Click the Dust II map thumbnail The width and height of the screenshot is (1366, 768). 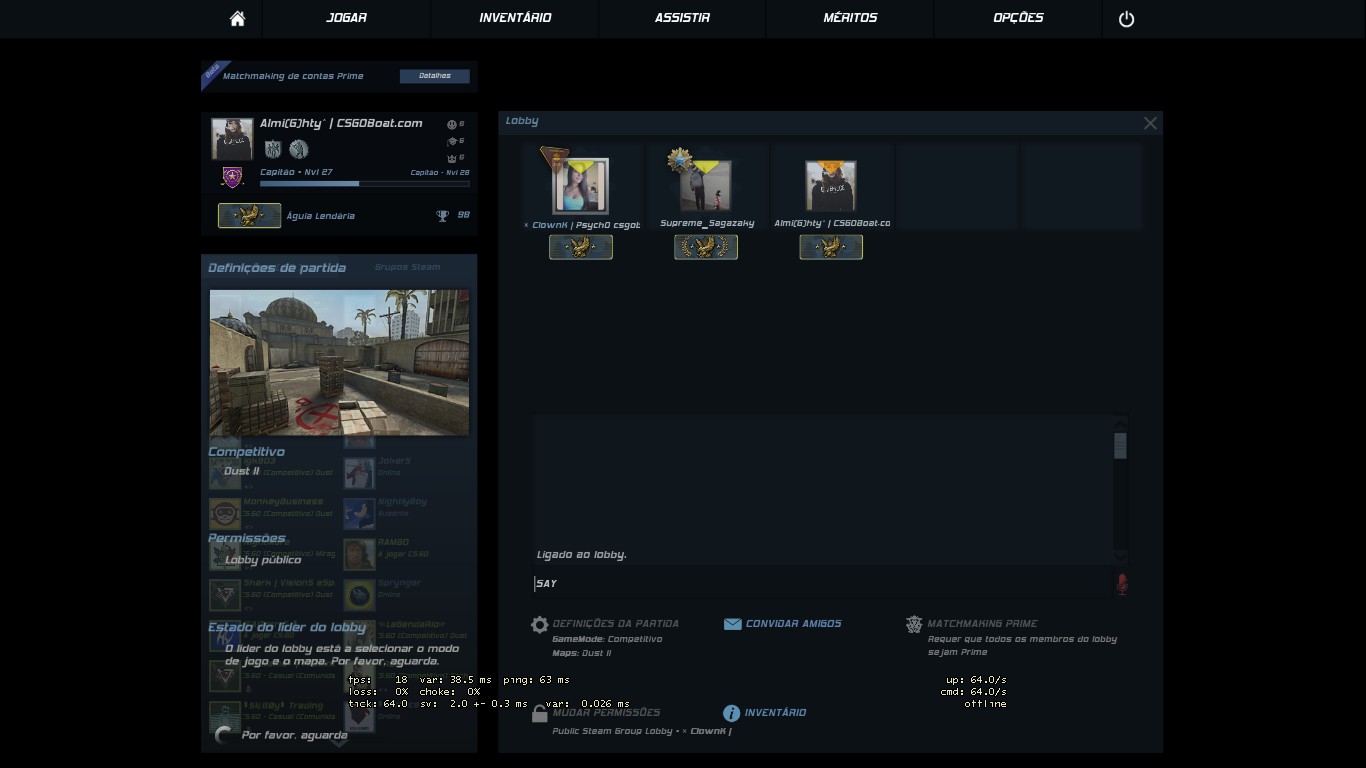[339, 362]
